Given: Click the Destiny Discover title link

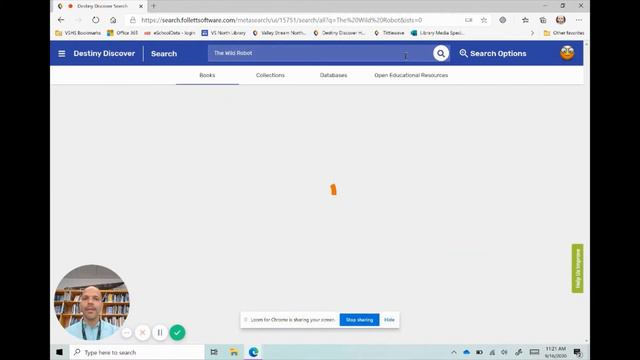Looking at the screenshot, I should coord(104,53).
